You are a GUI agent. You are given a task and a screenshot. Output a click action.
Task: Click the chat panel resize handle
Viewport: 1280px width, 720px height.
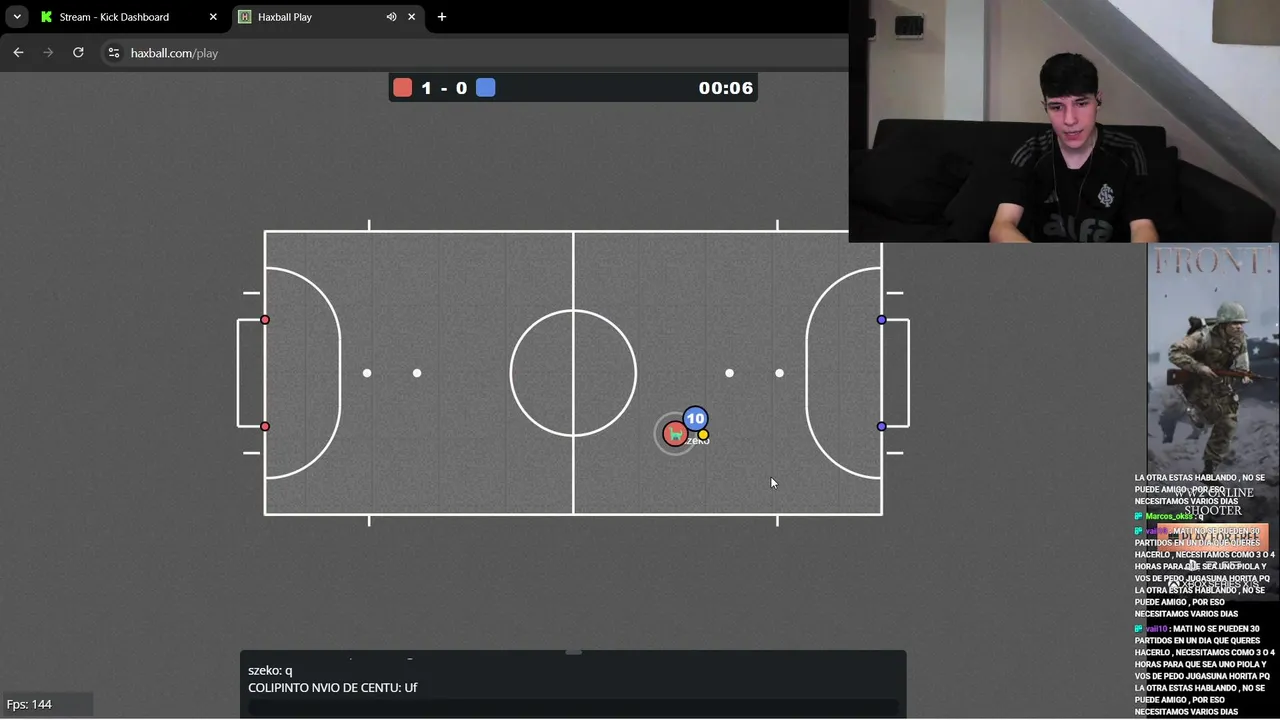573,652
